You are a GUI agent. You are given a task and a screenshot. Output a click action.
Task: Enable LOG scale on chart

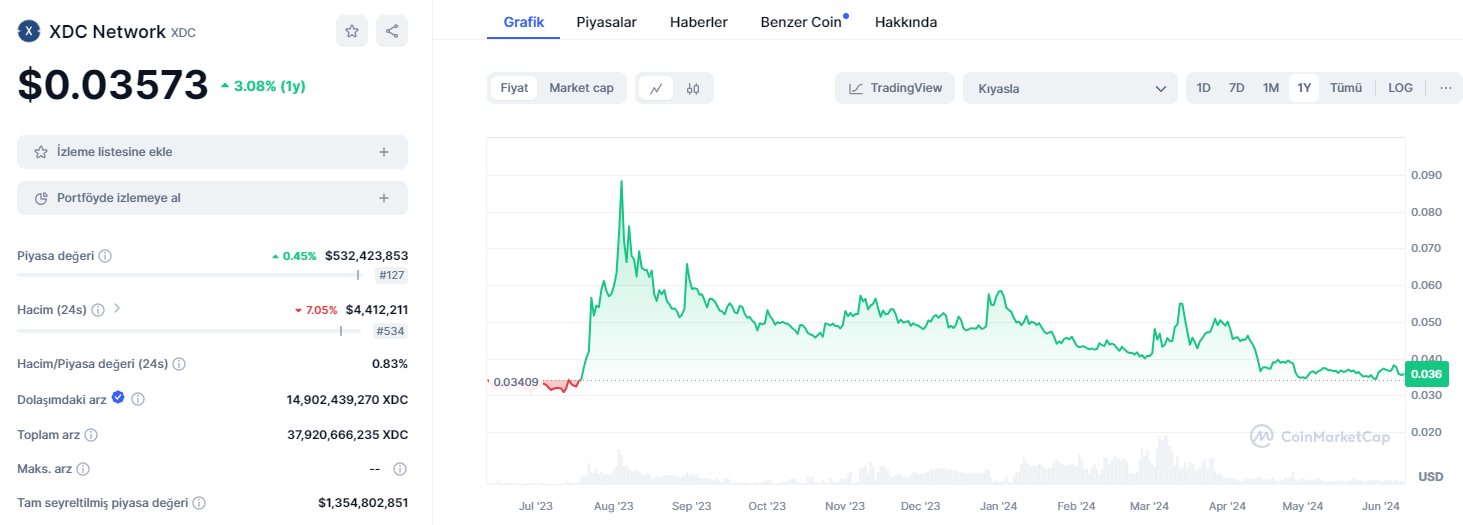[1400, 88]
